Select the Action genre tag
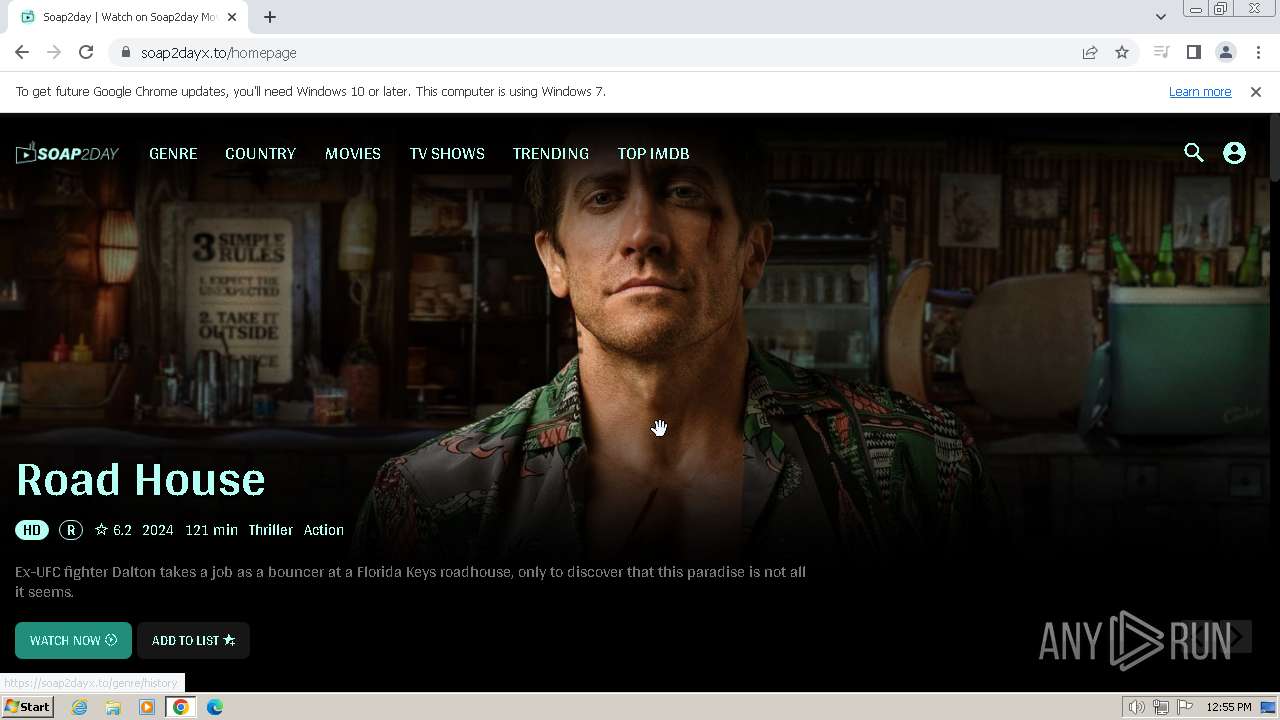The height and width of the screenshot is (720, 1280). [324, 530]
